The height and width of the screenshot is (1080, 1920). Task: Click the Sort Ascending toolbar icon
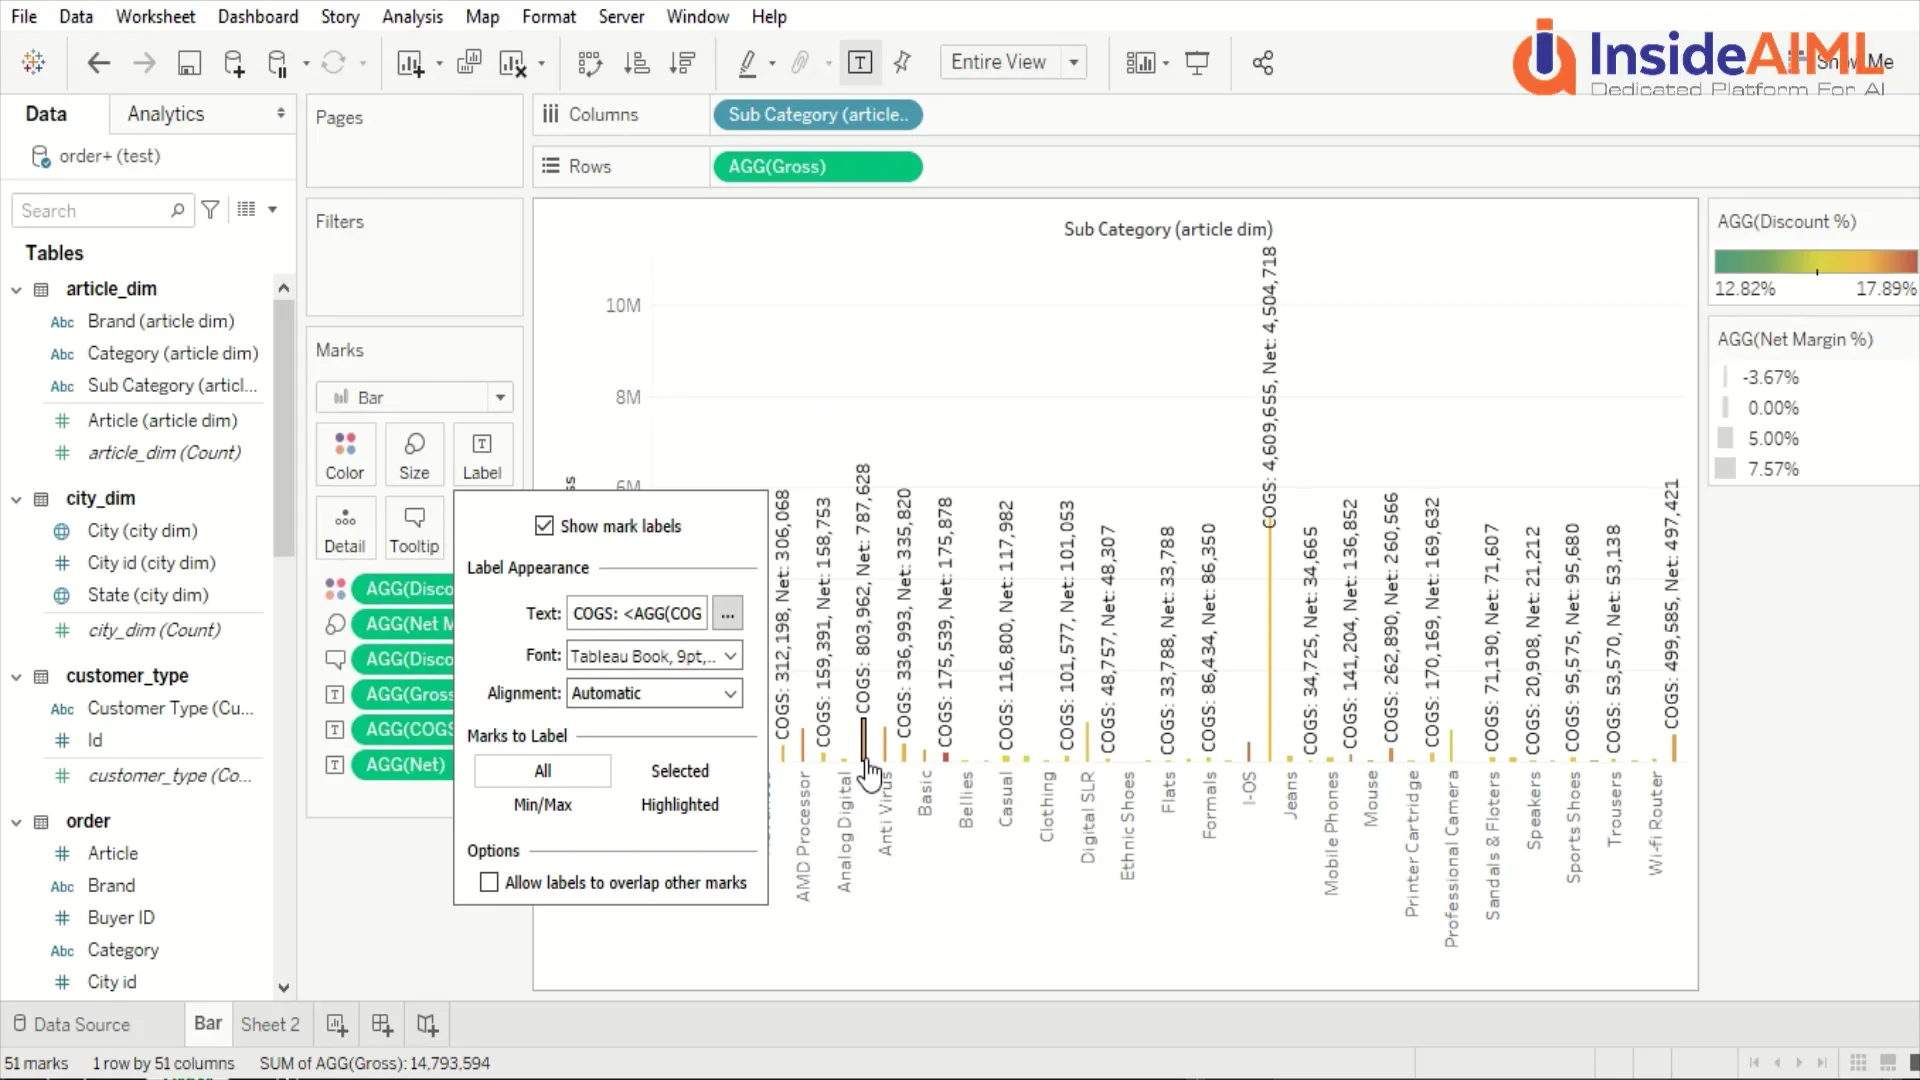click(x=637, y=63)
